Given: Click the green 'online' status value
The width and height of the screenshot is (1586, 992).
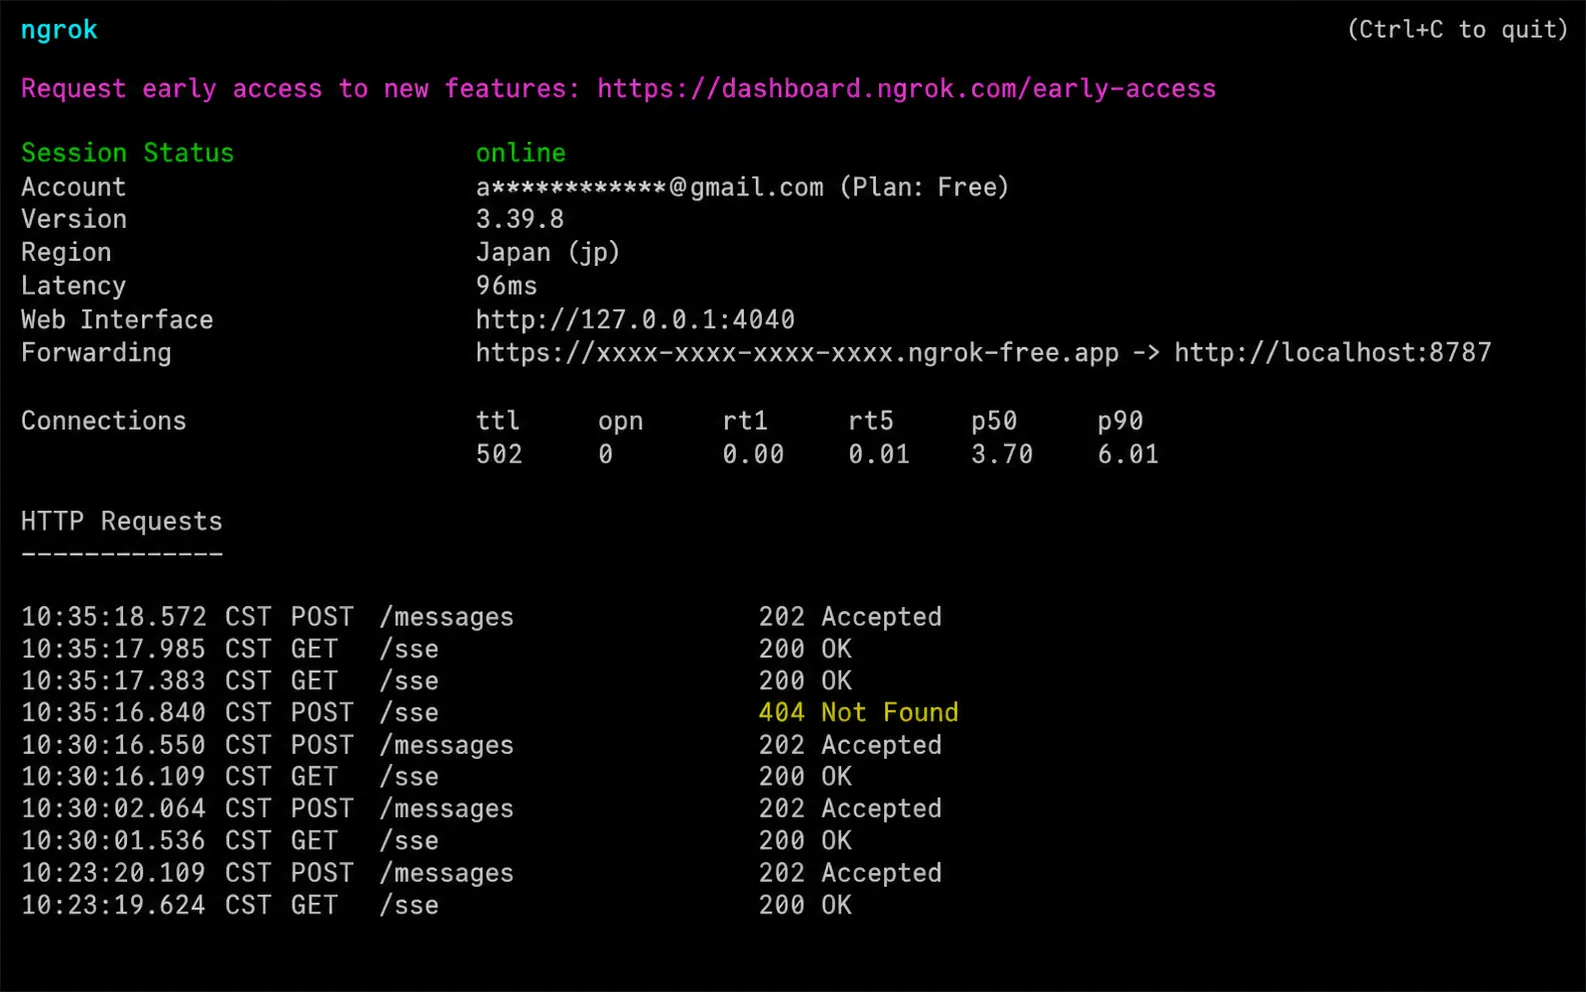Looking at the screenshot, I should (x=521, y=153).
